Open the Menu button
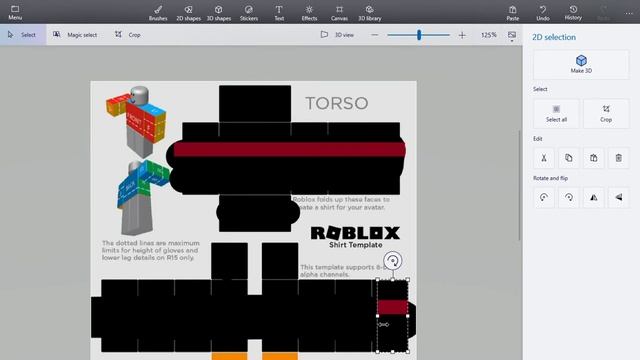The height and width of the screenshot is (360, 640). click(x=15, y=12)
